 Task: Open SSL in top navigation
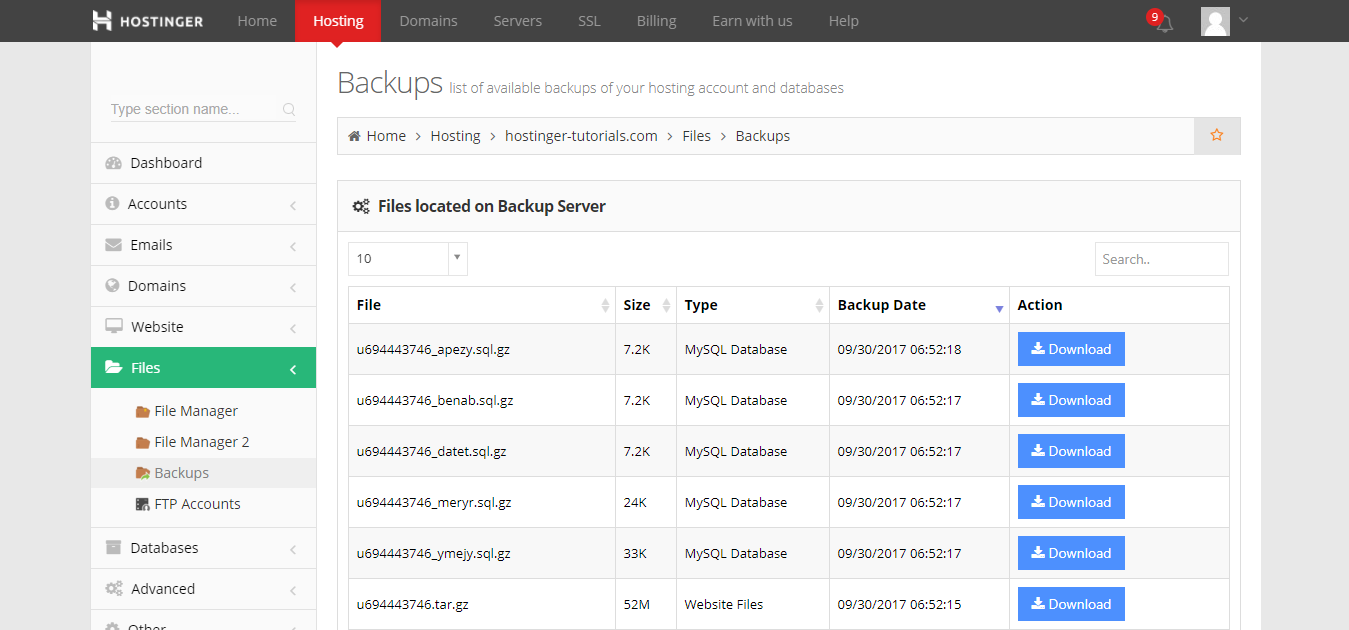coord(589,21)
